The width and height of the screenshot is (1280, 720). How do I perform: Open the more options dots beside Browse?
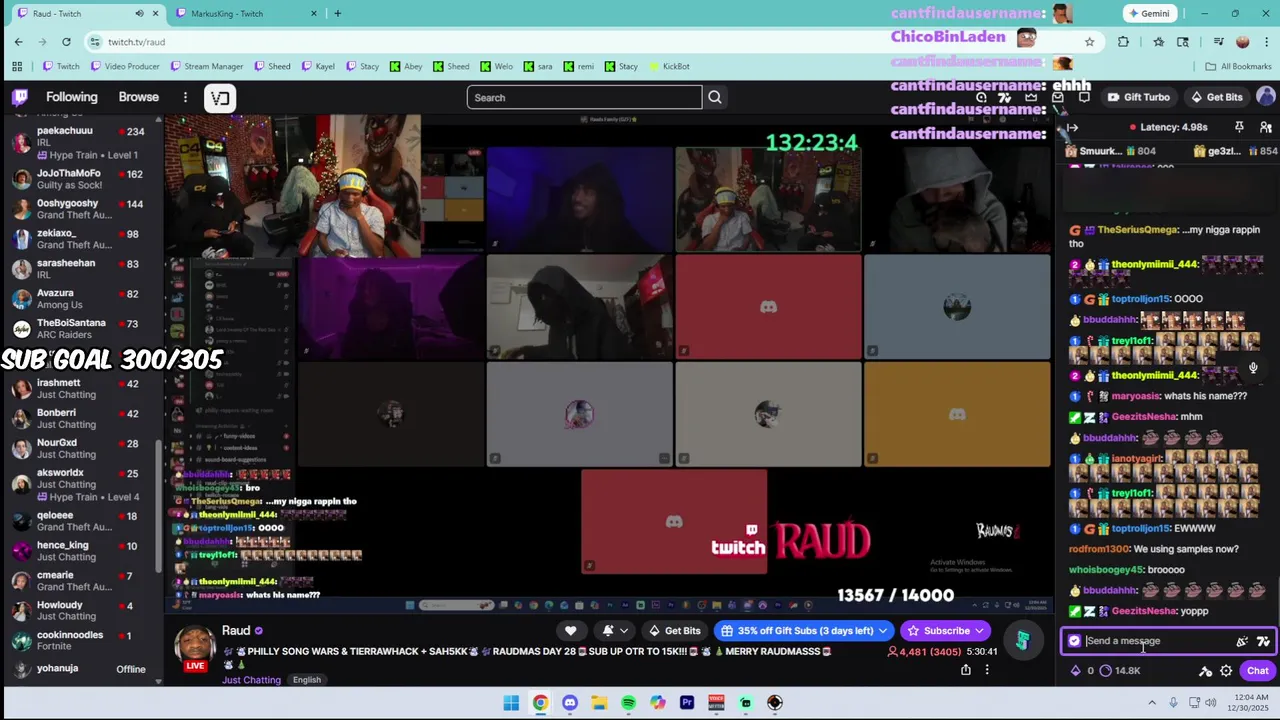[x=185, y=97]
